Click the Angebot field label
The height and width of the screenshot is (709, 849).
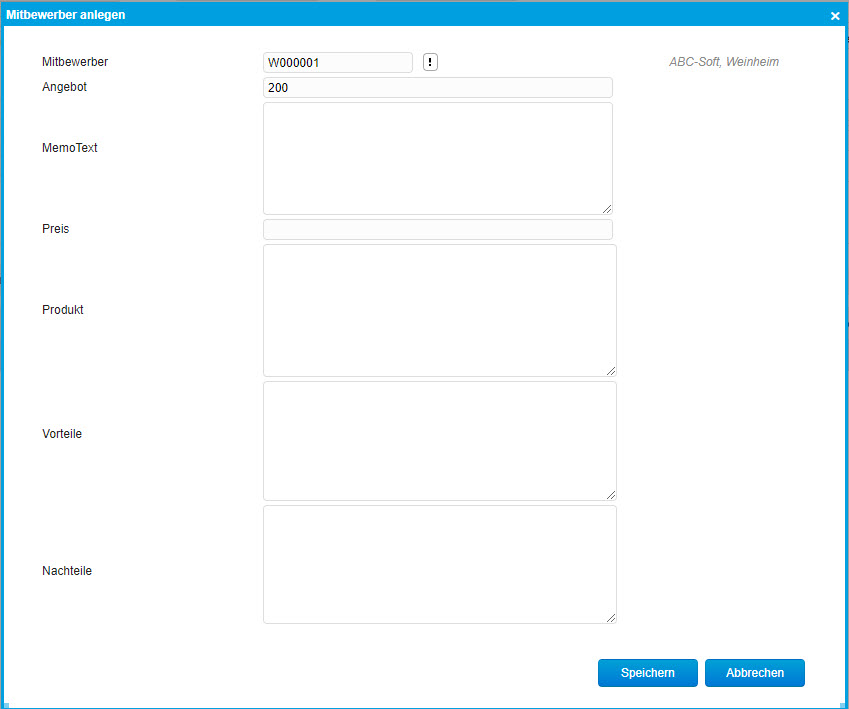[64, 87]
